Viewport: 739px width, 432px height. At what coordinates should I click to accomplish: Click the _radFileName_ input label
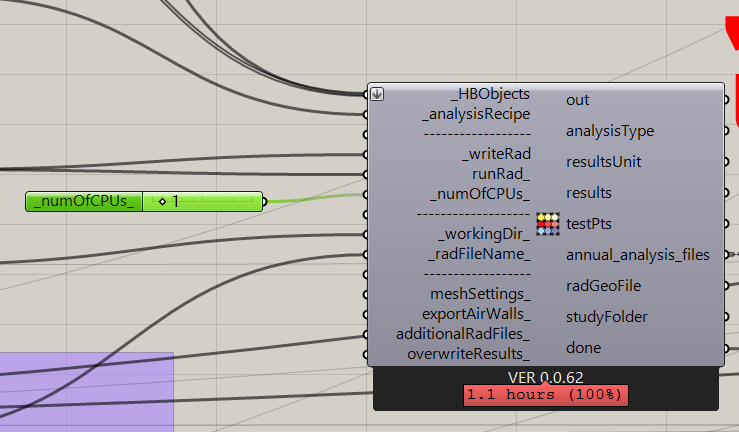pos(479,254)
